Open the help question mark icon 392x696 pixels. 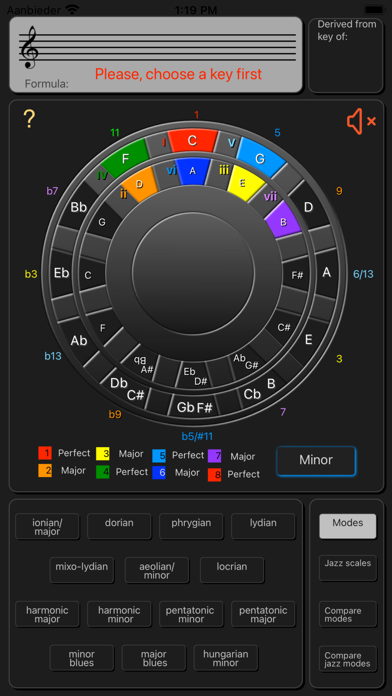point(29,119)
